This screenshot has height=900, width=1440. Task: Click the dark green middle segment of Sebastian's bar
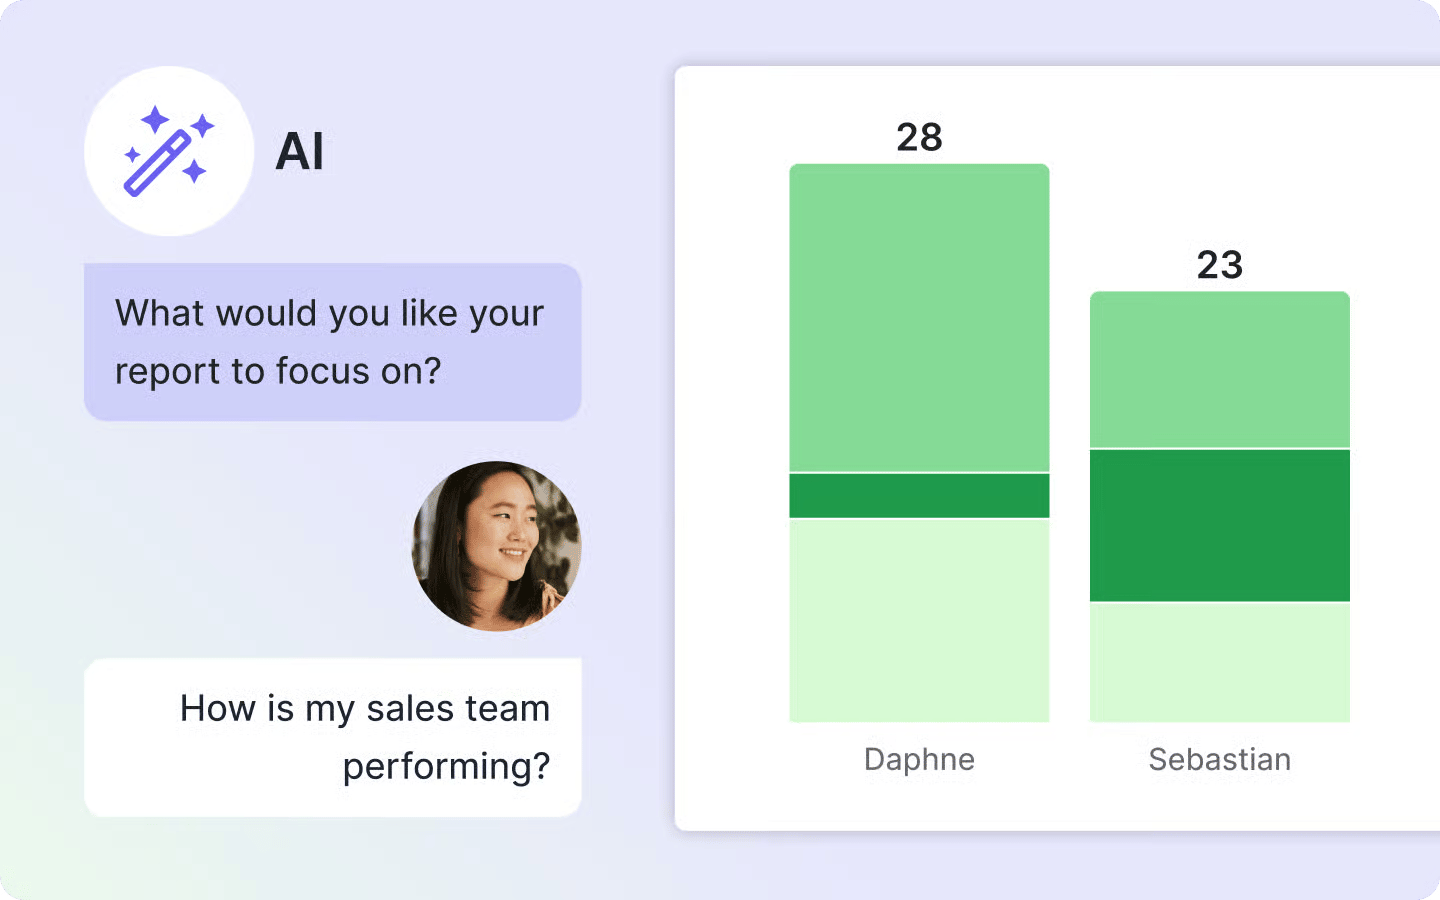(1219, 525)
